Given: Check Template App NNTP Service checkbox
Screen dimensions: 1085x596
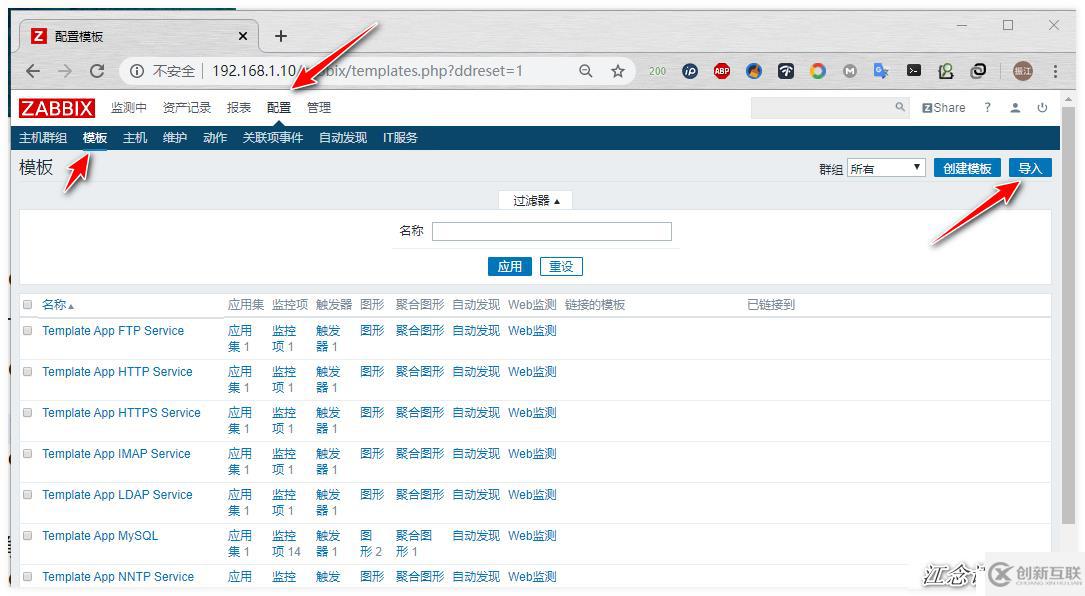Looking at the screenshot, I should pos(28,576).
